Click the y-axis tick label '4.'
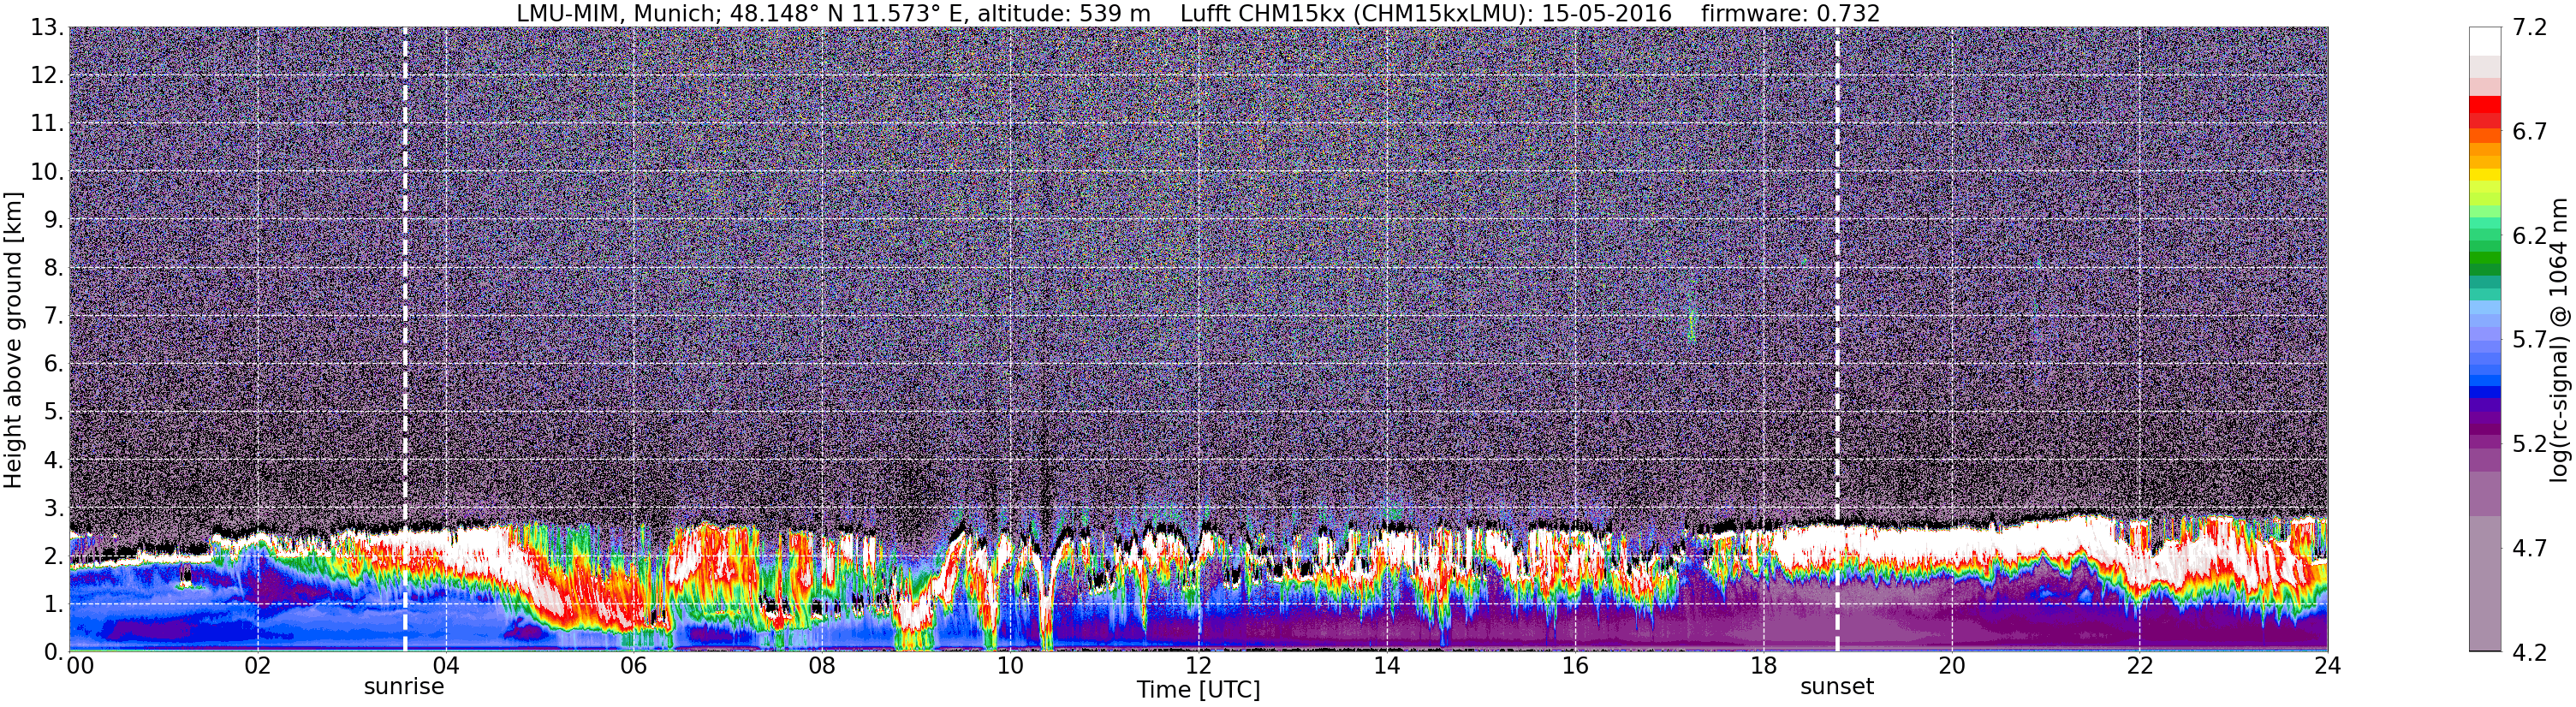Viewport: 2576px width, 707px height. click(54, 460)
